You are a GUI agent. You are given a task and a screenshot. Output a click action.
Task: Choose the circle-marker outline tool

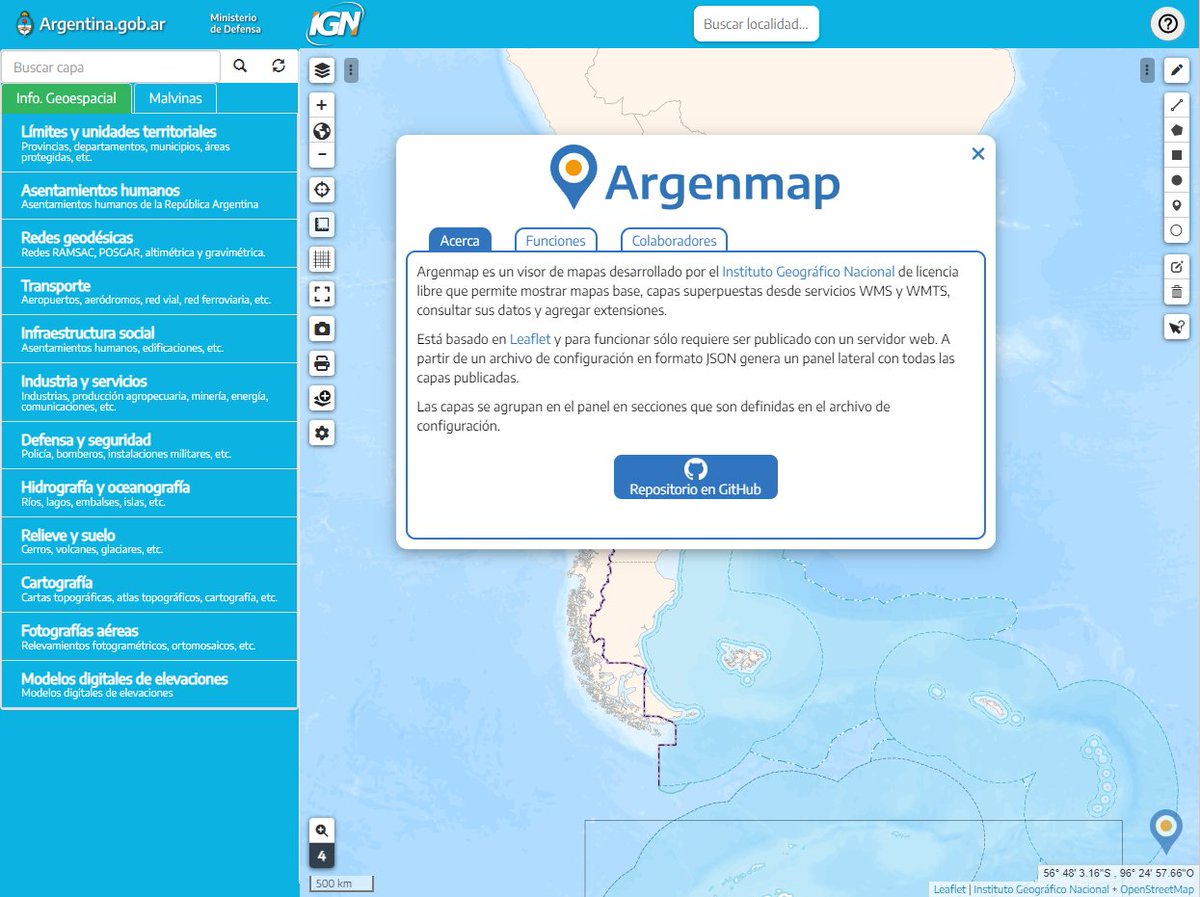(1177, 230)
